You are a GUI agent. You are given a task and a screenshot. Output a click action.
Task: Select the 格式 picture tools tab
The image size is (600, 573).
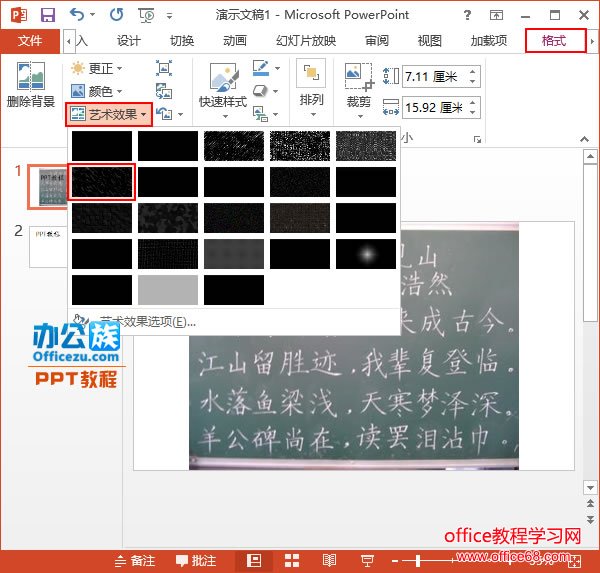click(555, 41)
